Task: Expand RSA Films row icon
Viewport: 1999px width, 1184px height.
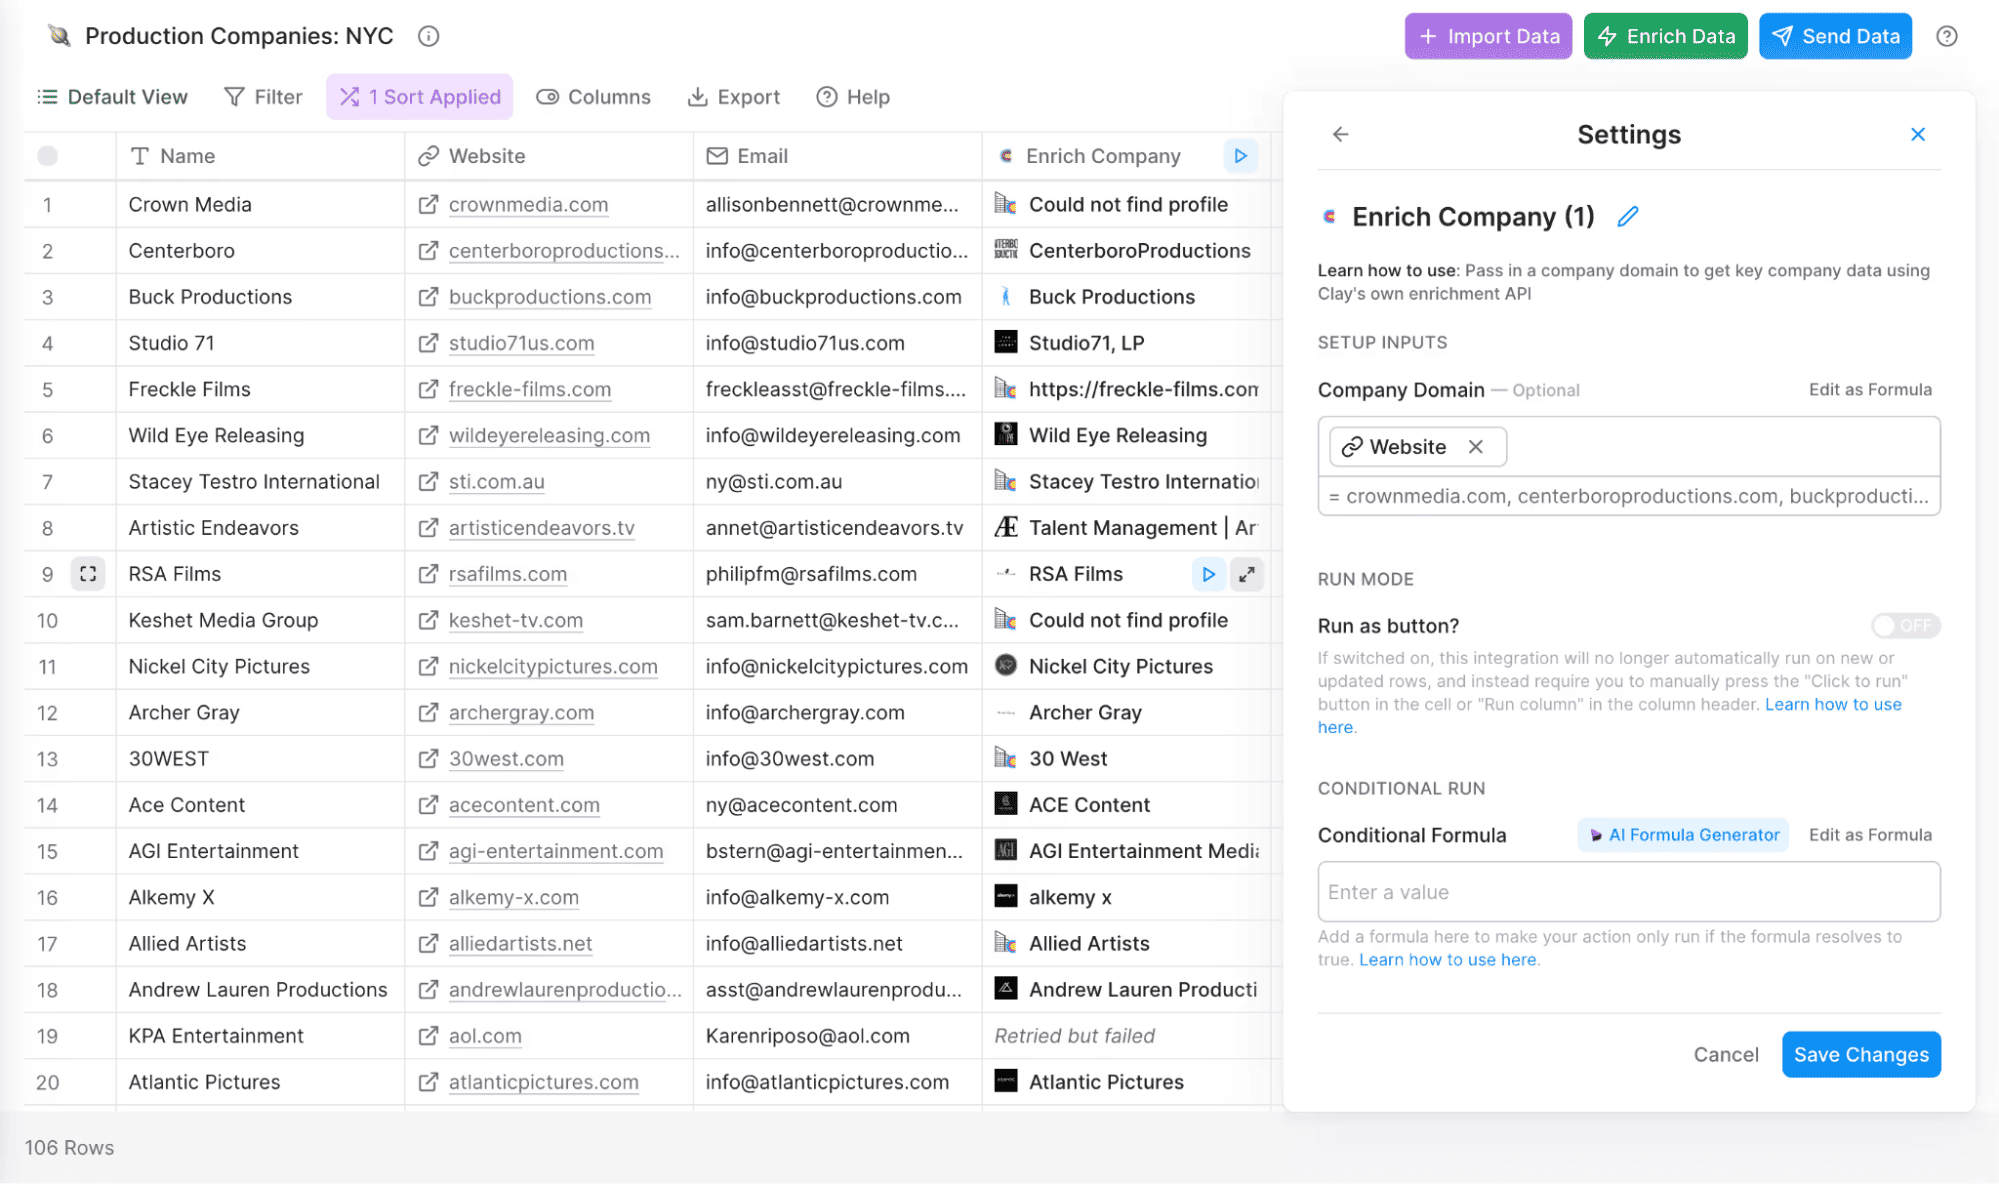Action: click(x=88, y=574)
